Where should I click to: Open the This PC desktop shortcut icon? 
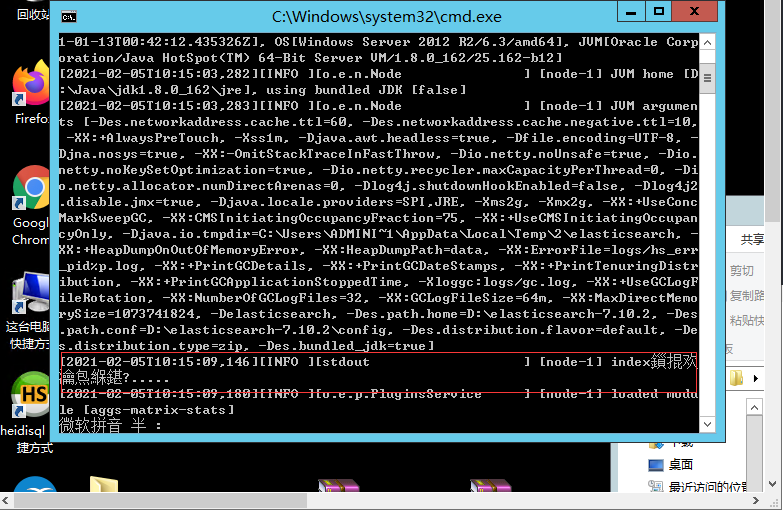[31, 292]
